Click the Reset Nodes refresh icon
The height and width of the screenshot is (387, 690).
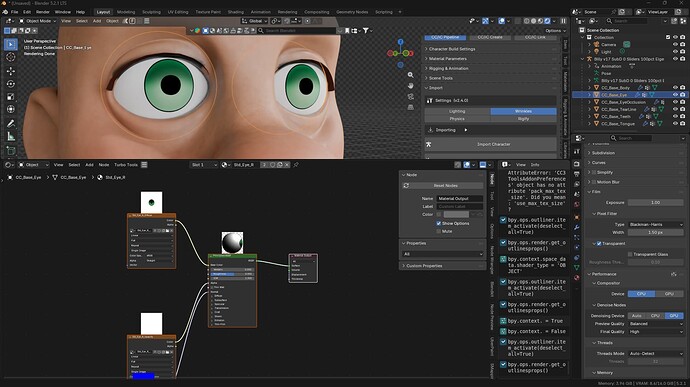(406, 186)
